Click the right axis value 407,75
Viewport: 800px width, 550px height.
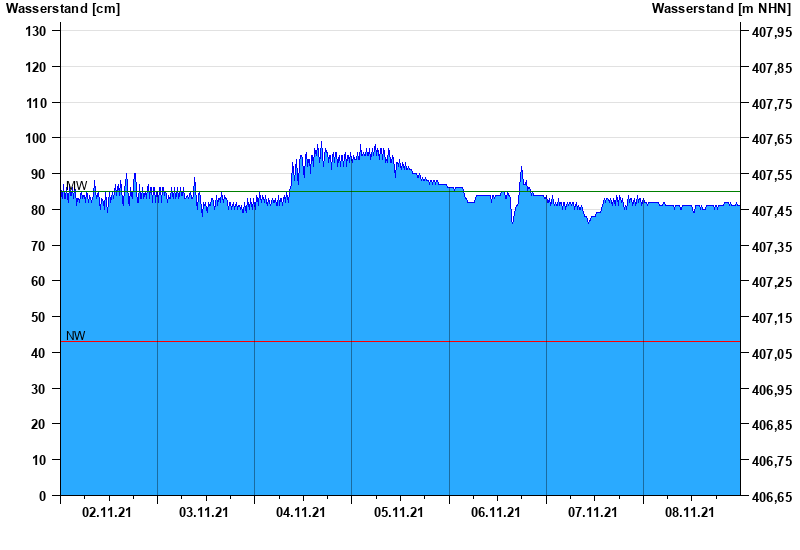[772, 104]
